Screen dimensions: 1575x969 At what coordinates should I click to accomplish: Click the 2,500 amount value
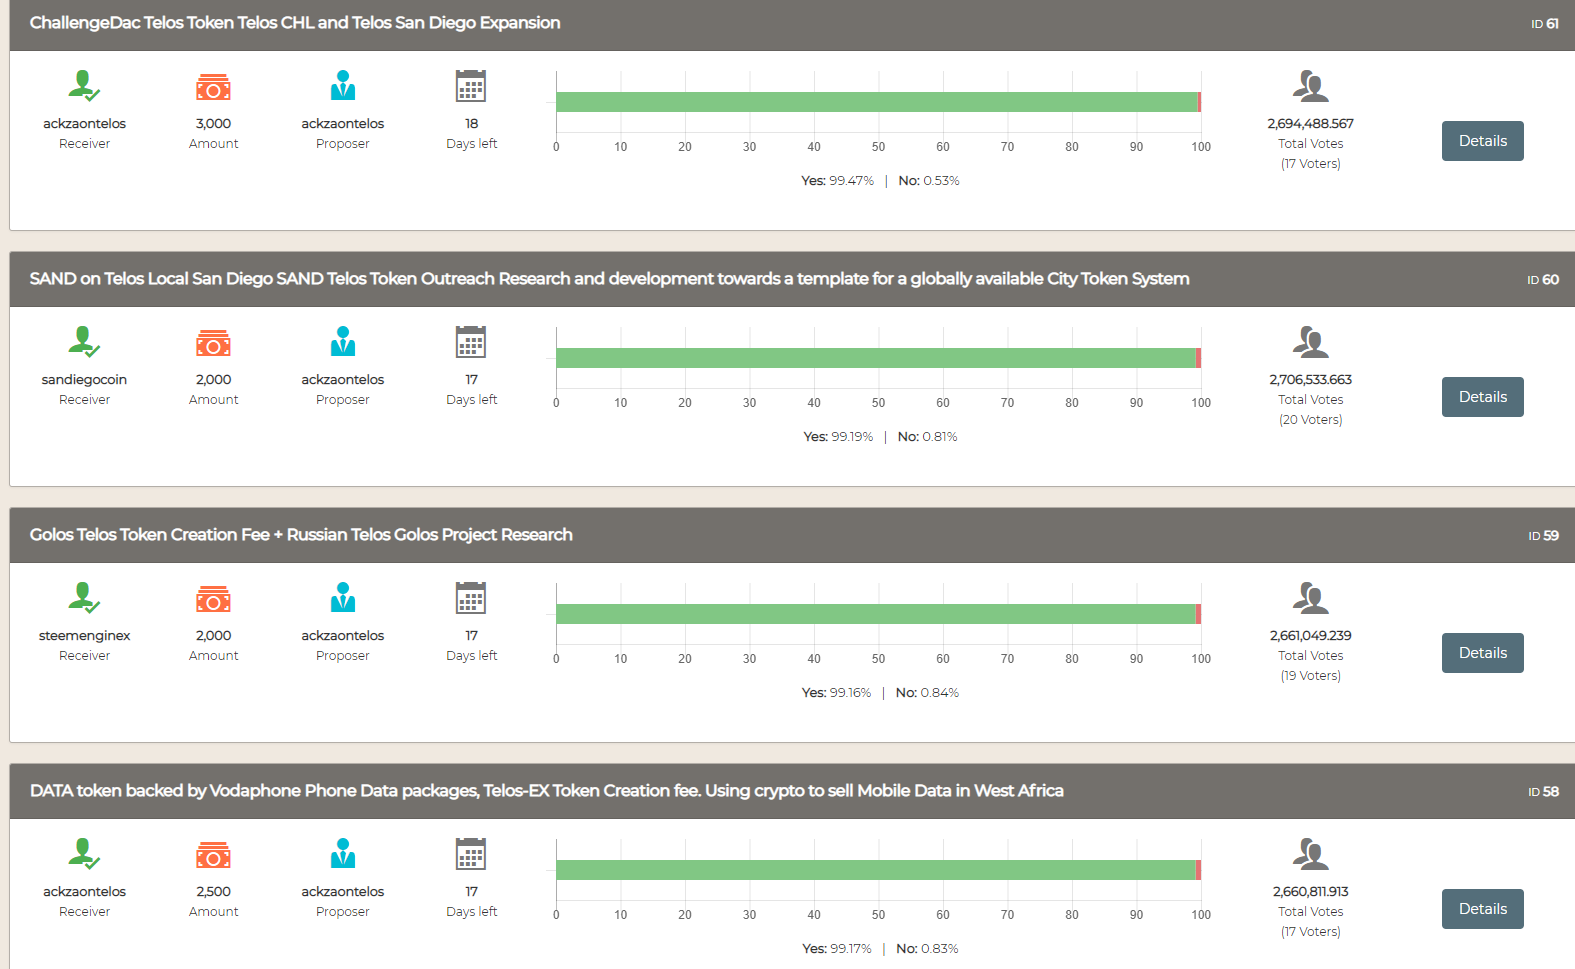(213, 892)
